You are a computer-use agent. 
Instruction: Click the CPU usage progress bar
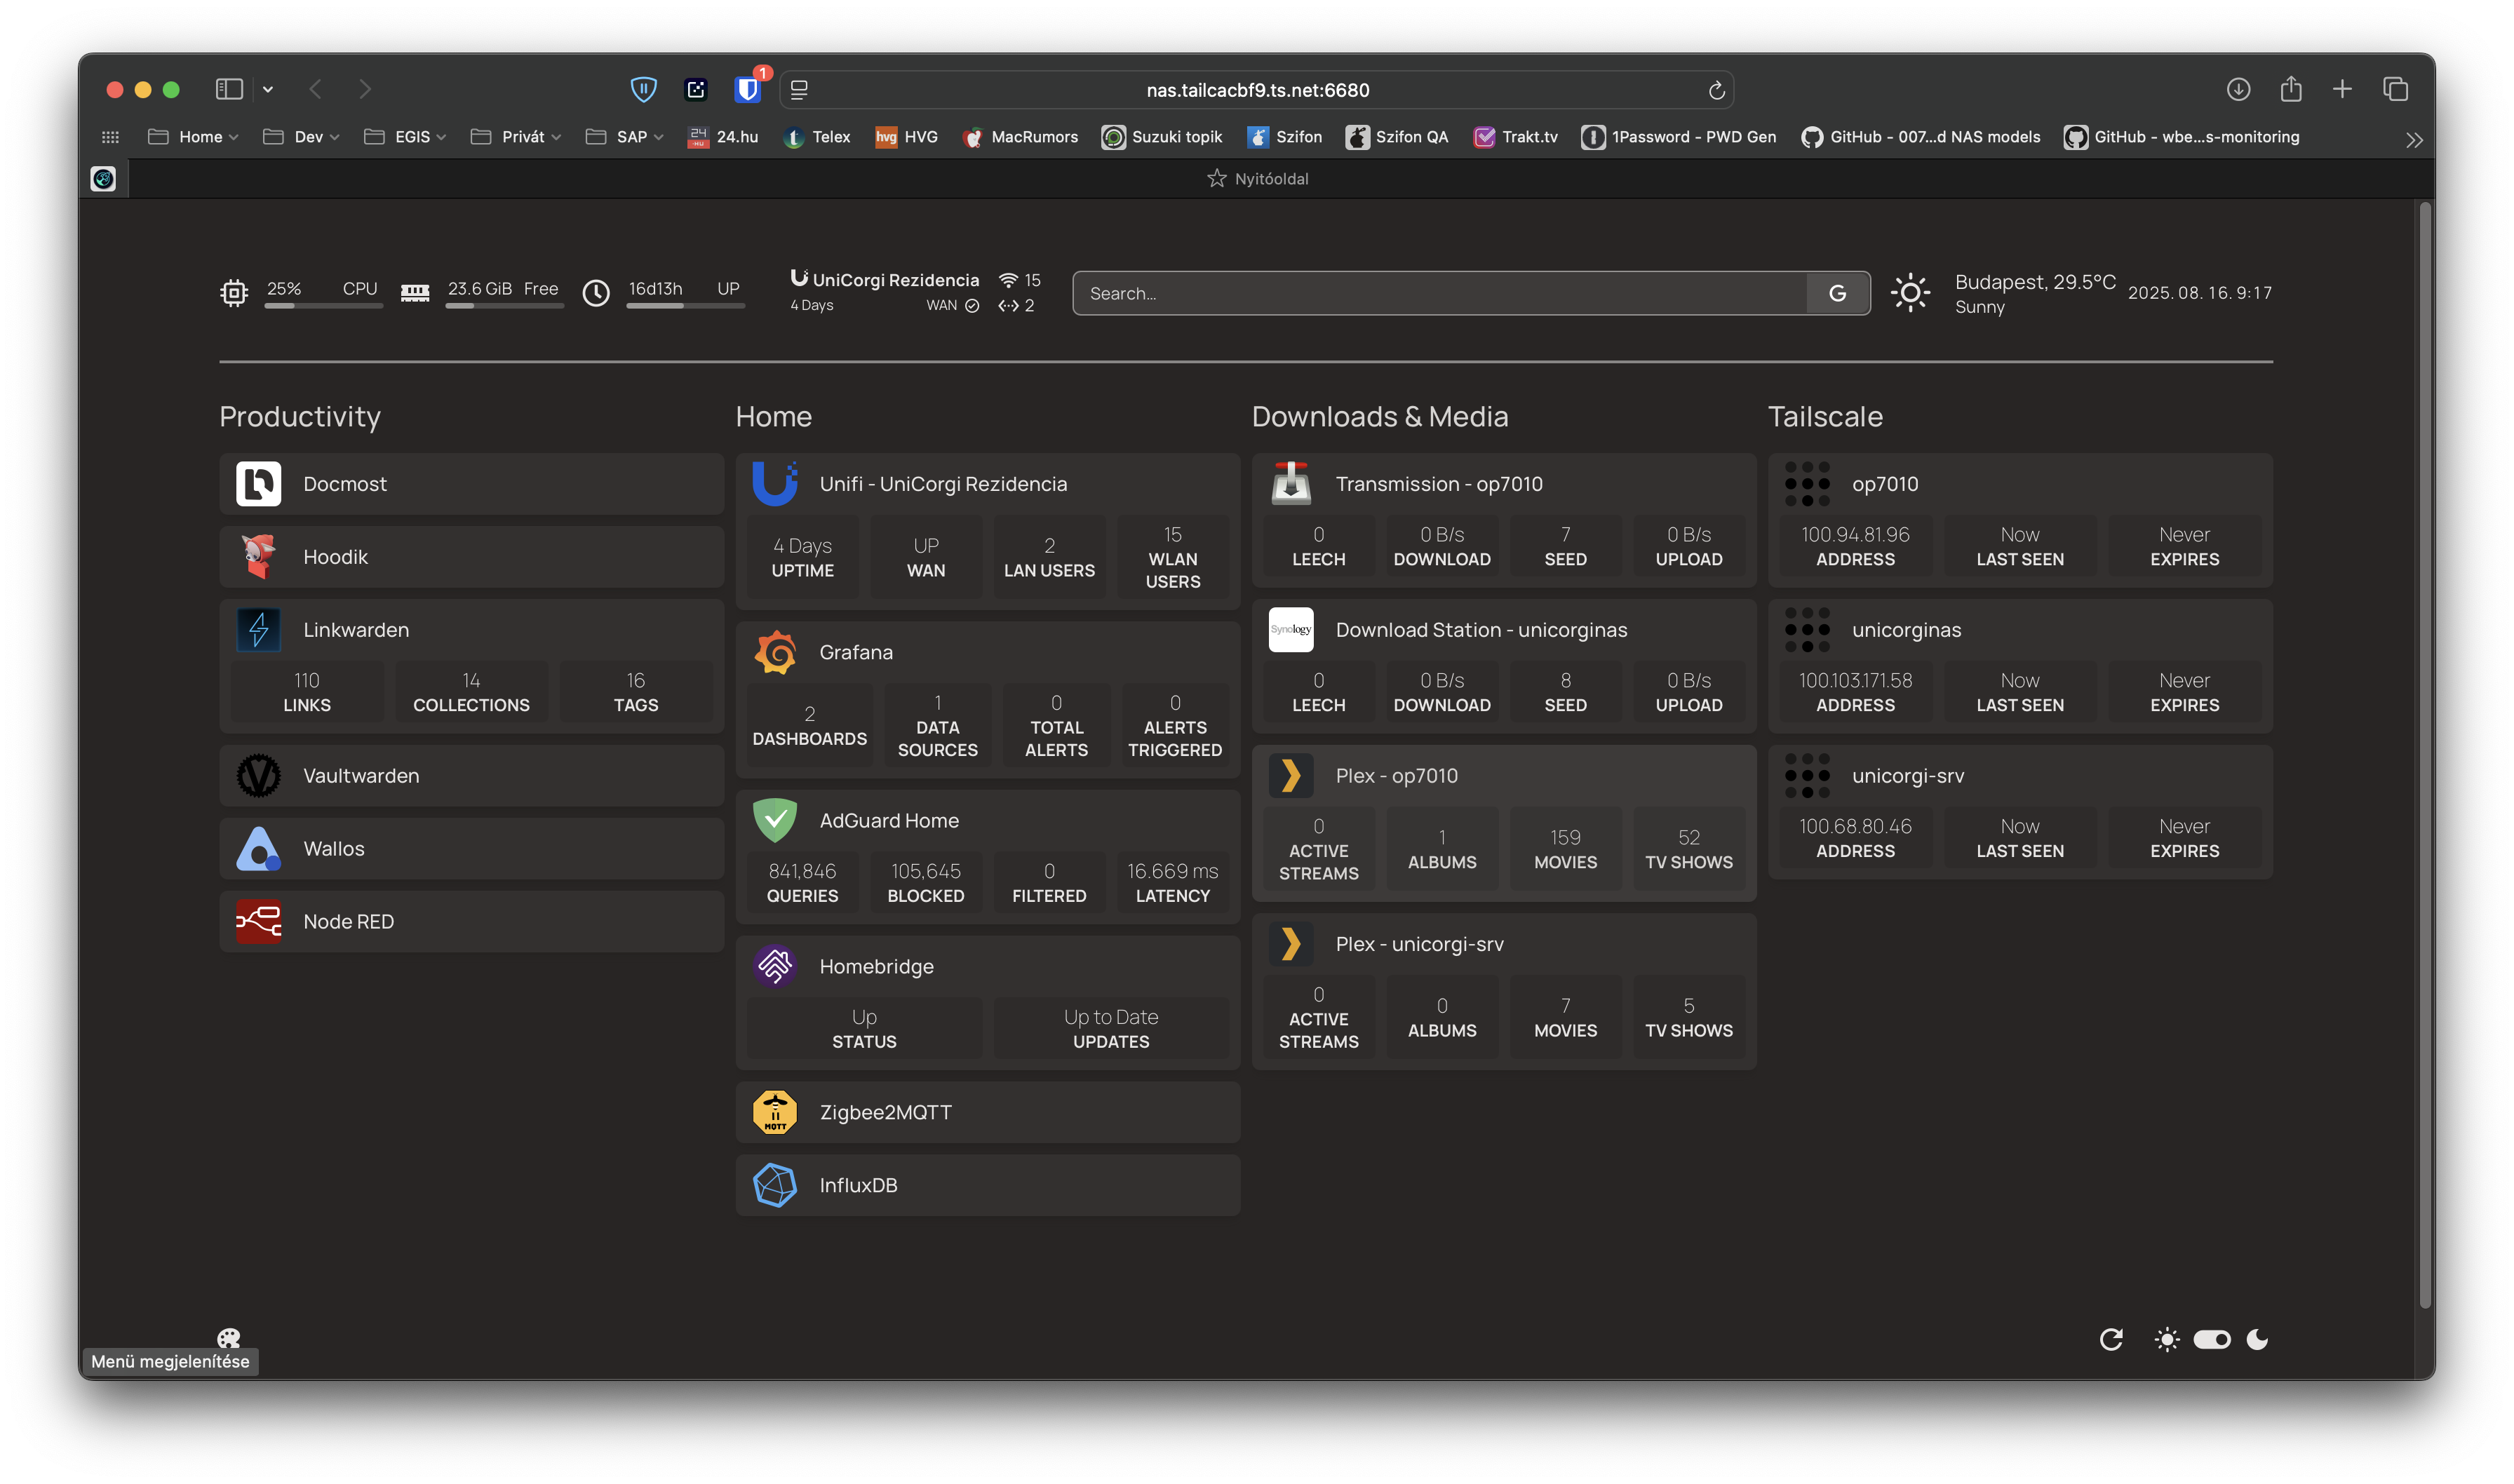pyautogui.click(x=323, y=306)
